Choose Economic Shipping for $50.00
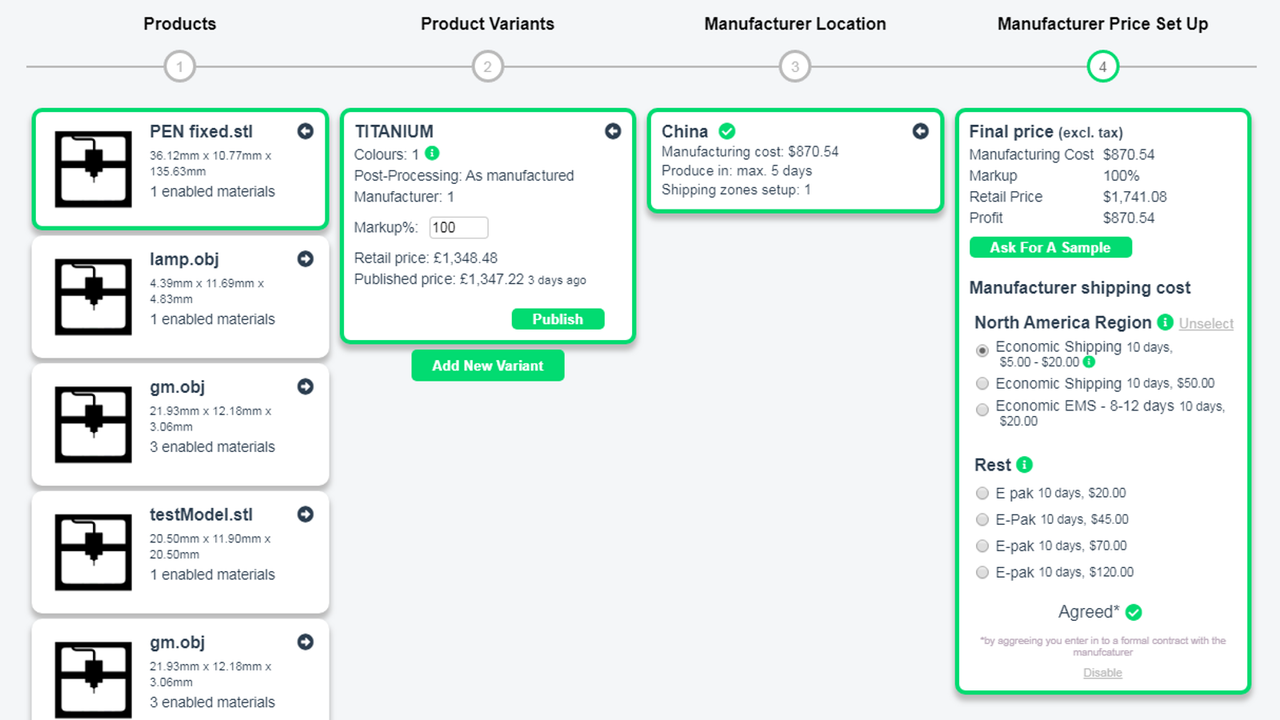 tap(982, 383)
